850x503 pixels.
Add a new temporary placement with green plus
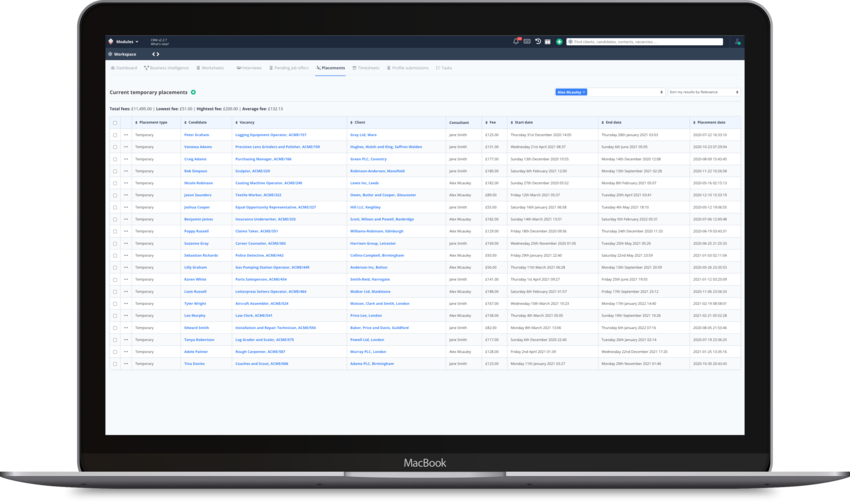click(x=193, y=92)
